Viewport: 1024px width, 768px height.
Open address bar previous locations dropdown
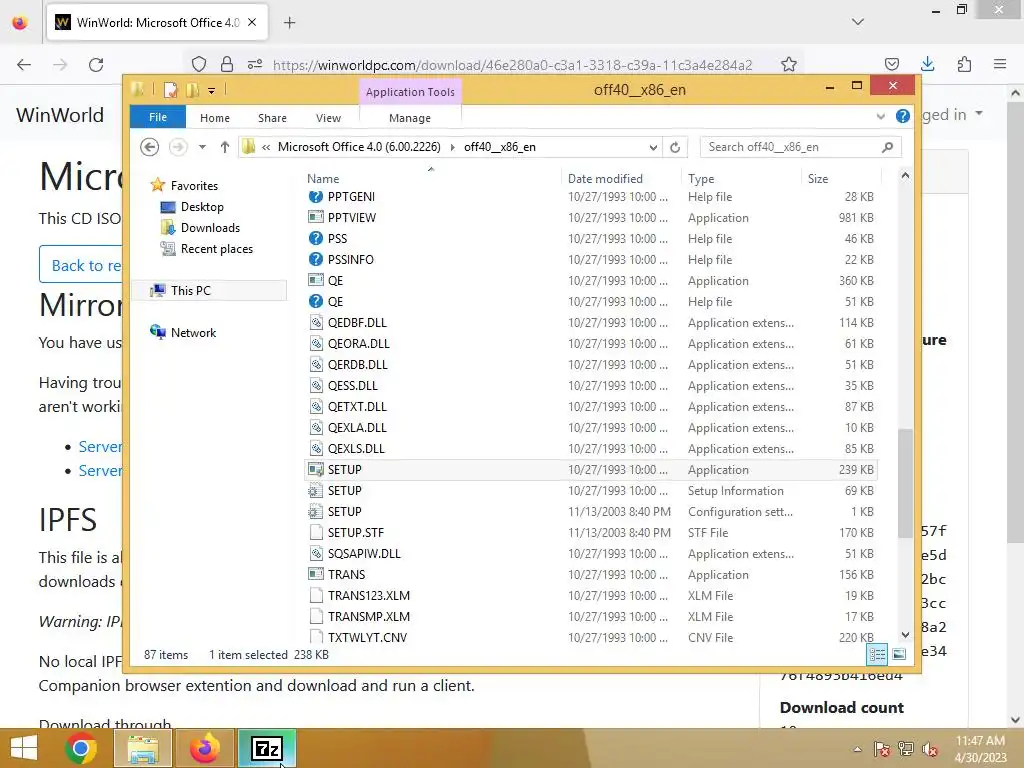point(652,148)
